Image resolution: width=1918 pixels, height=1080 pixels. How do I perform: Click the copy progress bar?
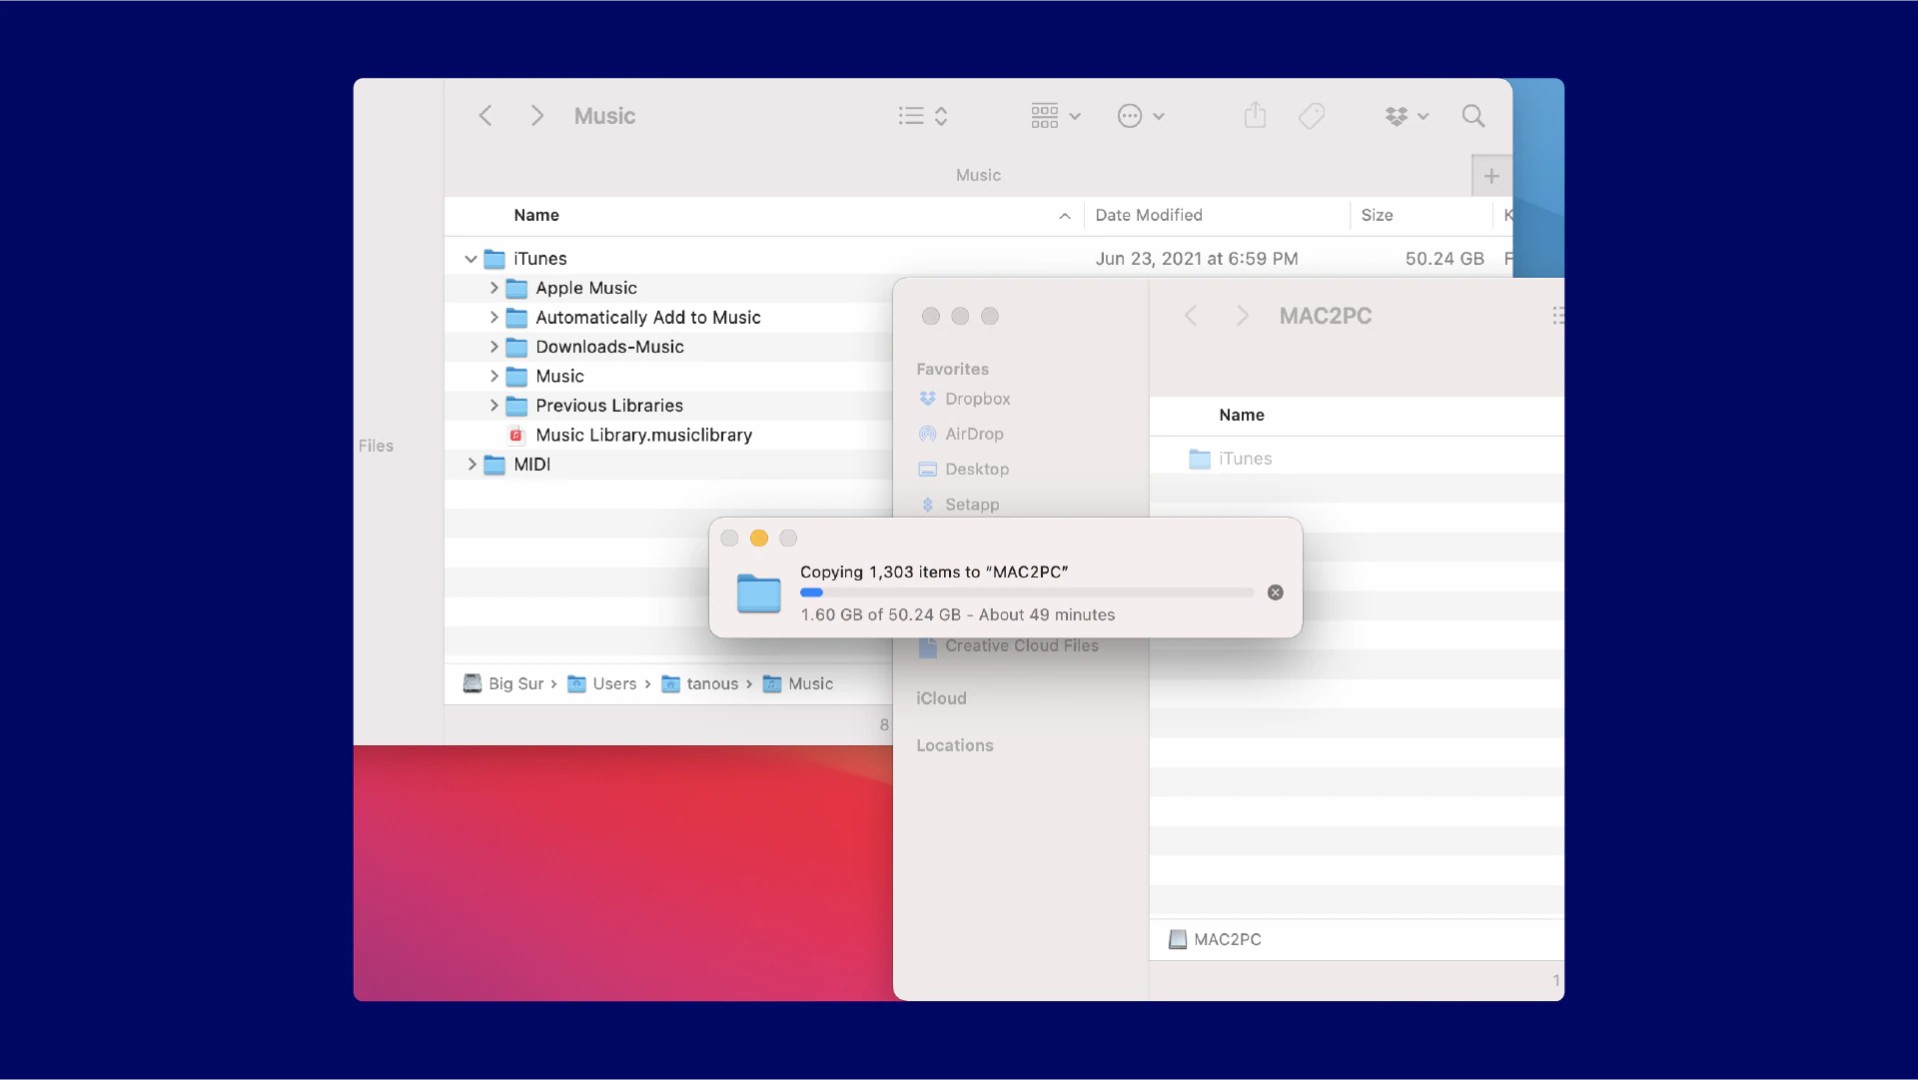tap(1026, 593)
